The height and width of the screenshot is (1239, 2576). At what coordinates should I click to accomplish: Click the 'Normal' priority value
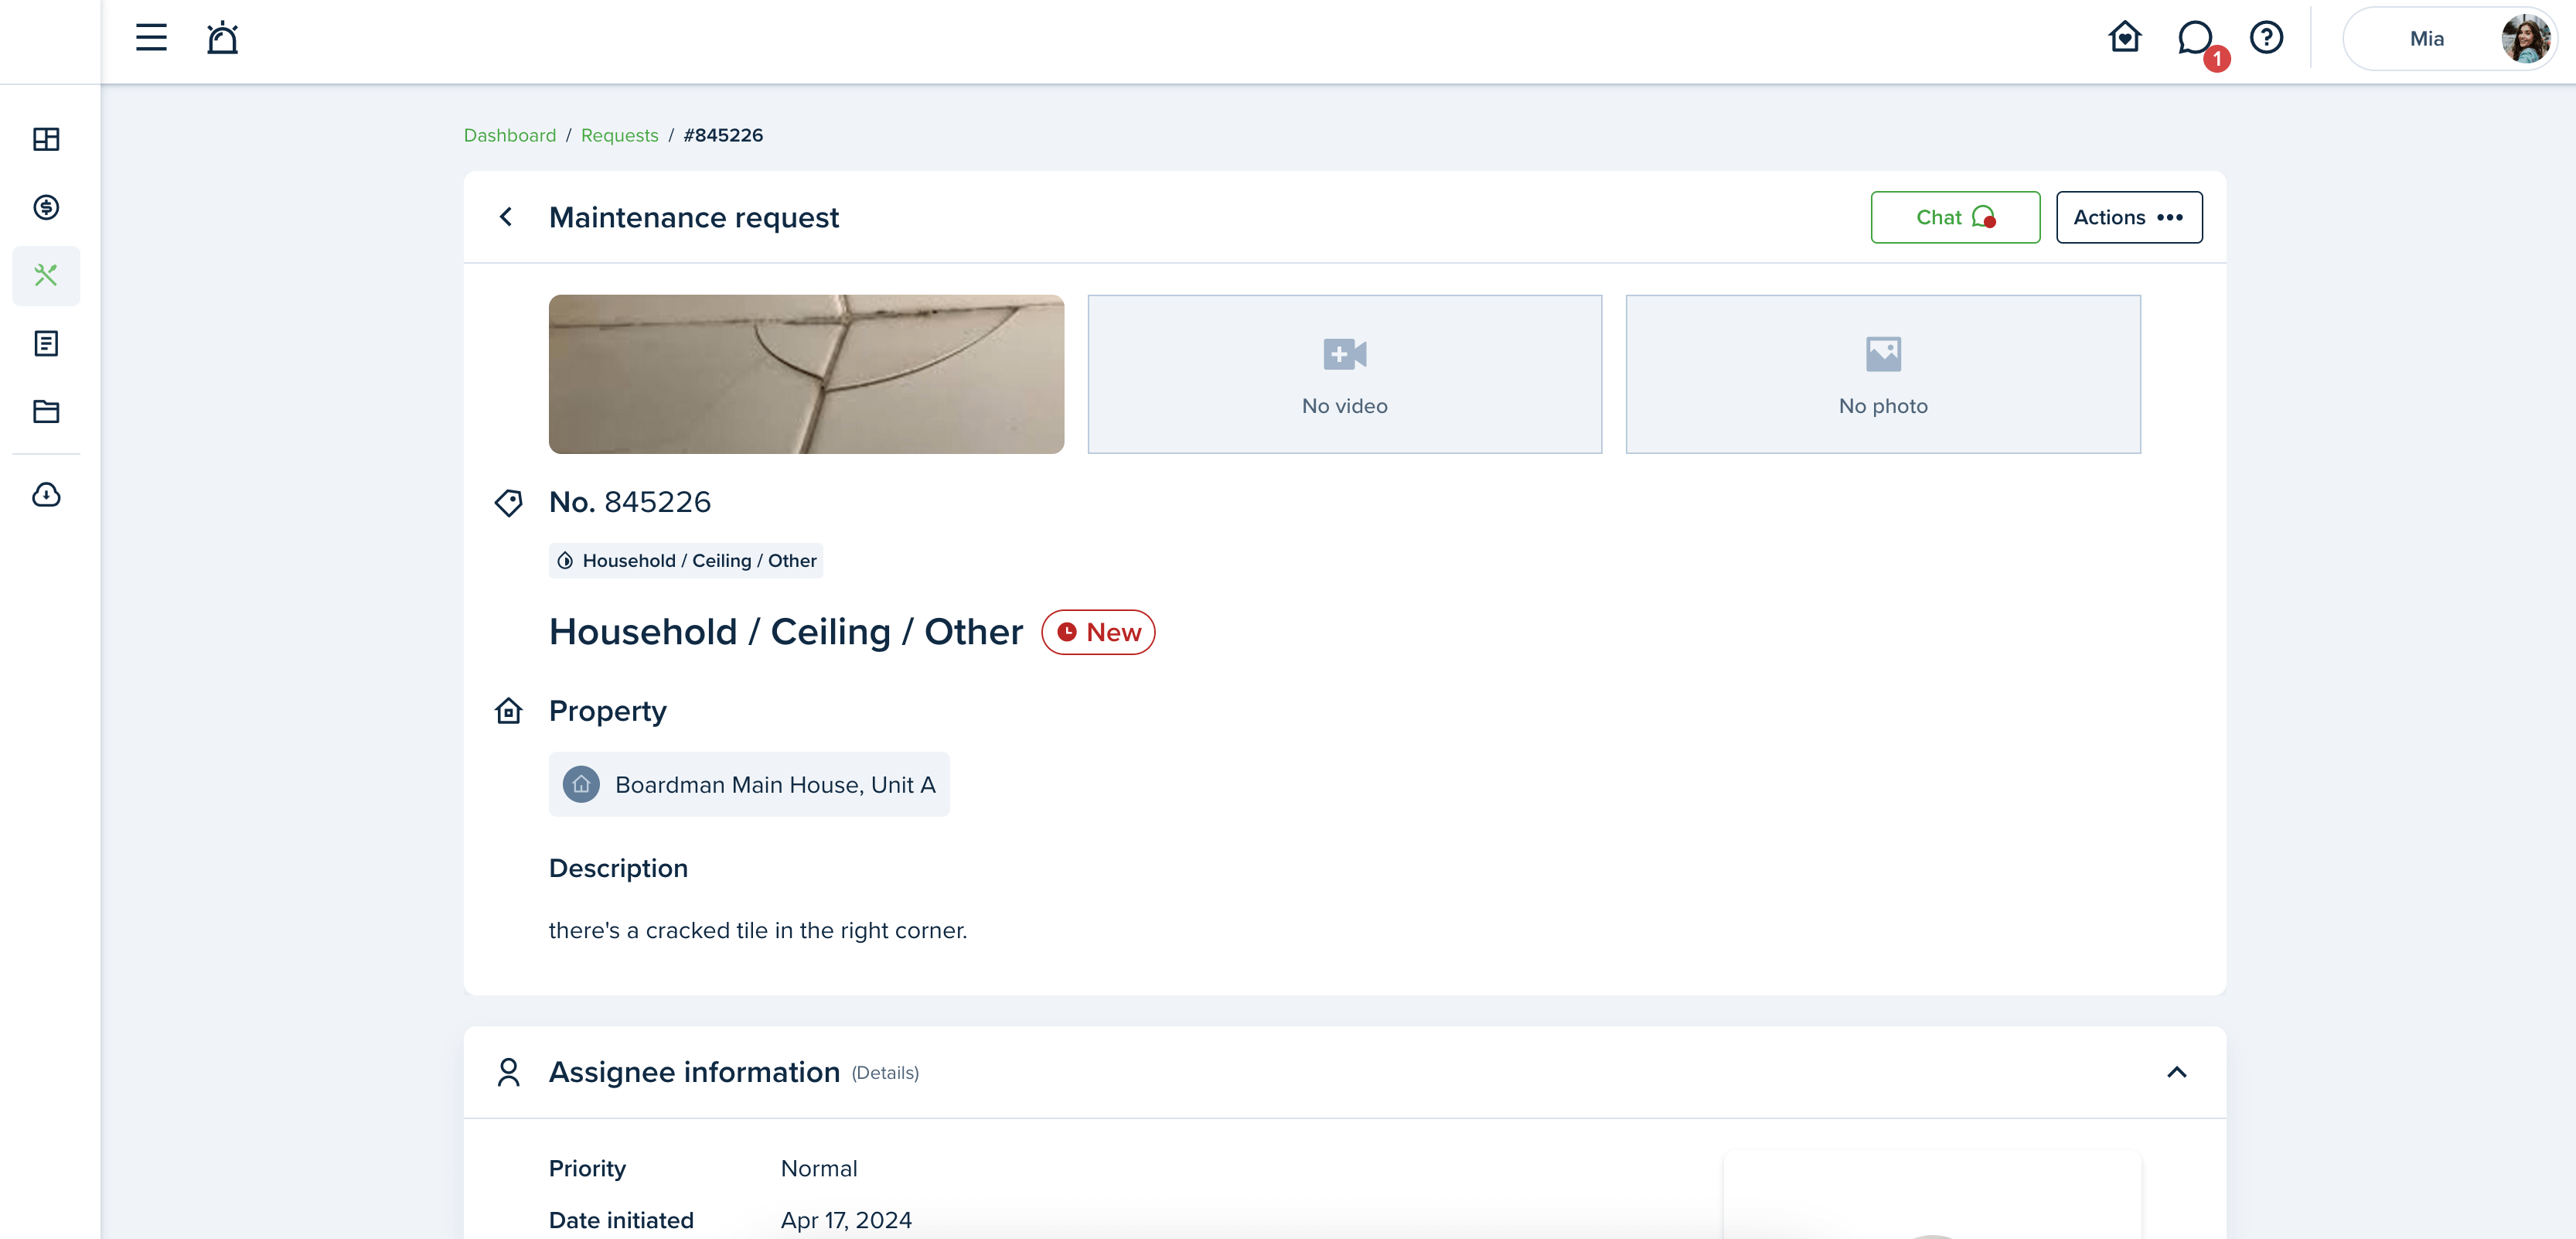pyautogui.click(x=819, y=1168)
